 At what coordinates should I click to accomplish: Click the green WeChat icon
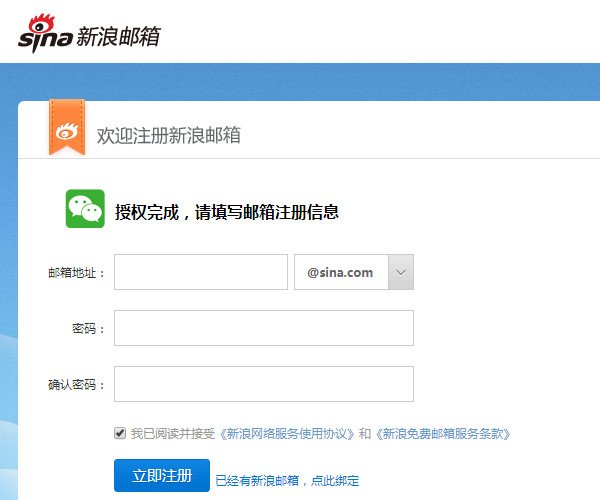click(85, 208)
